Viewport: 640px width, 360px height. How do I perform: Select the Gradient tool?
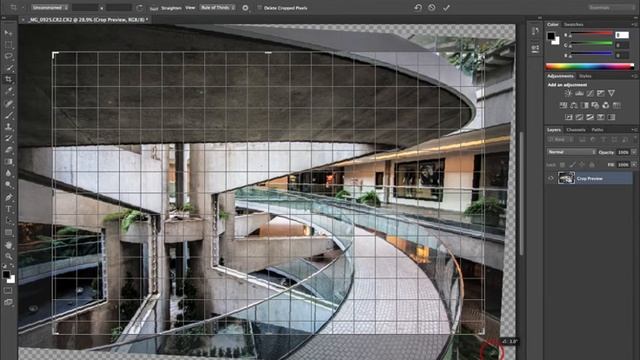click(x=8, y=162)
